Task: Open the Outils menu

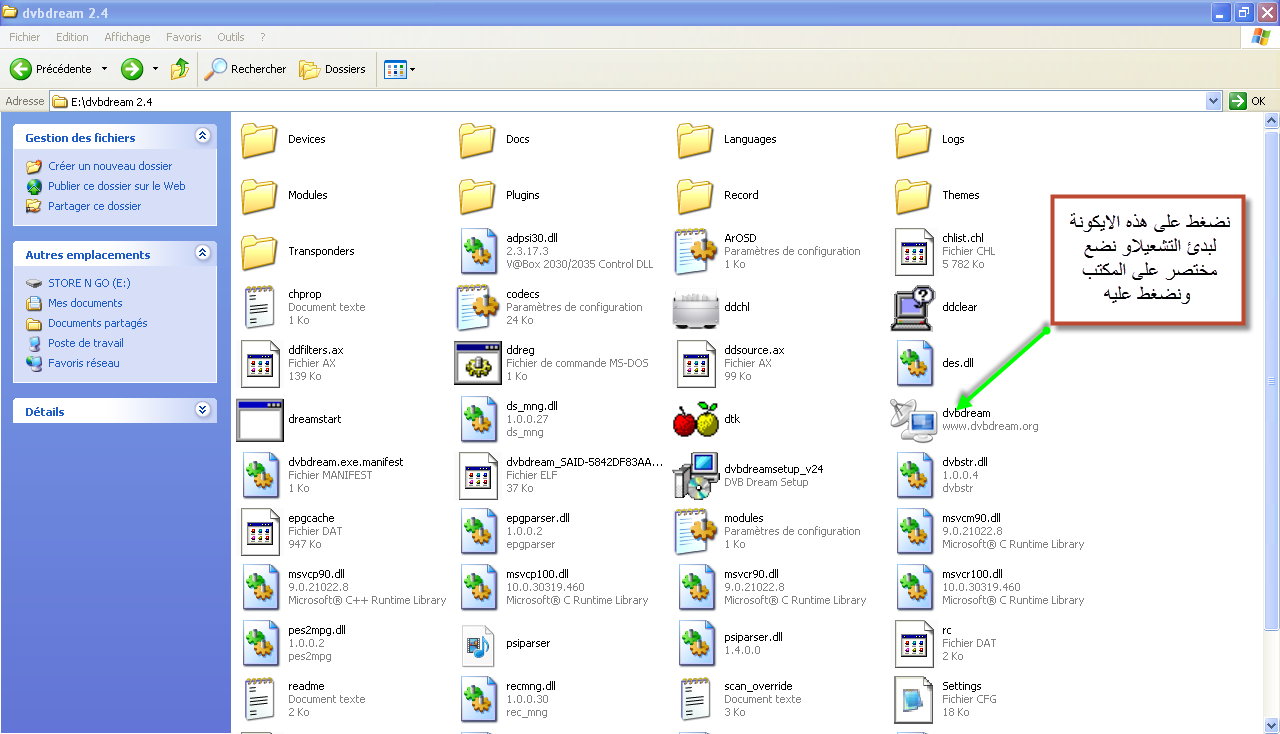Action: tap(230, 37)
